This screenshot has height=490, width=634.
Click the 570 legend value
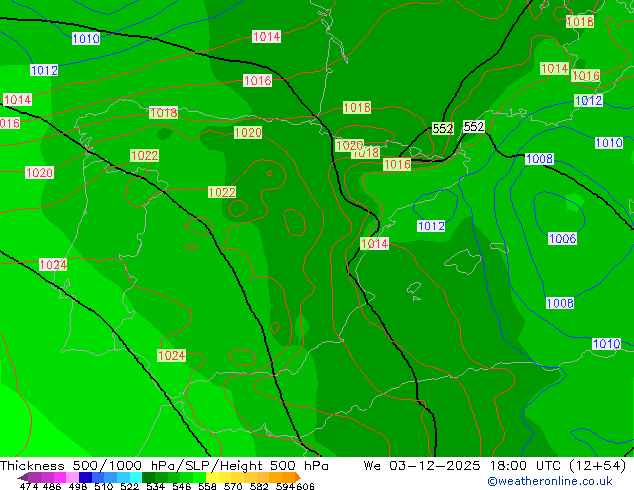tap(233, 486)
